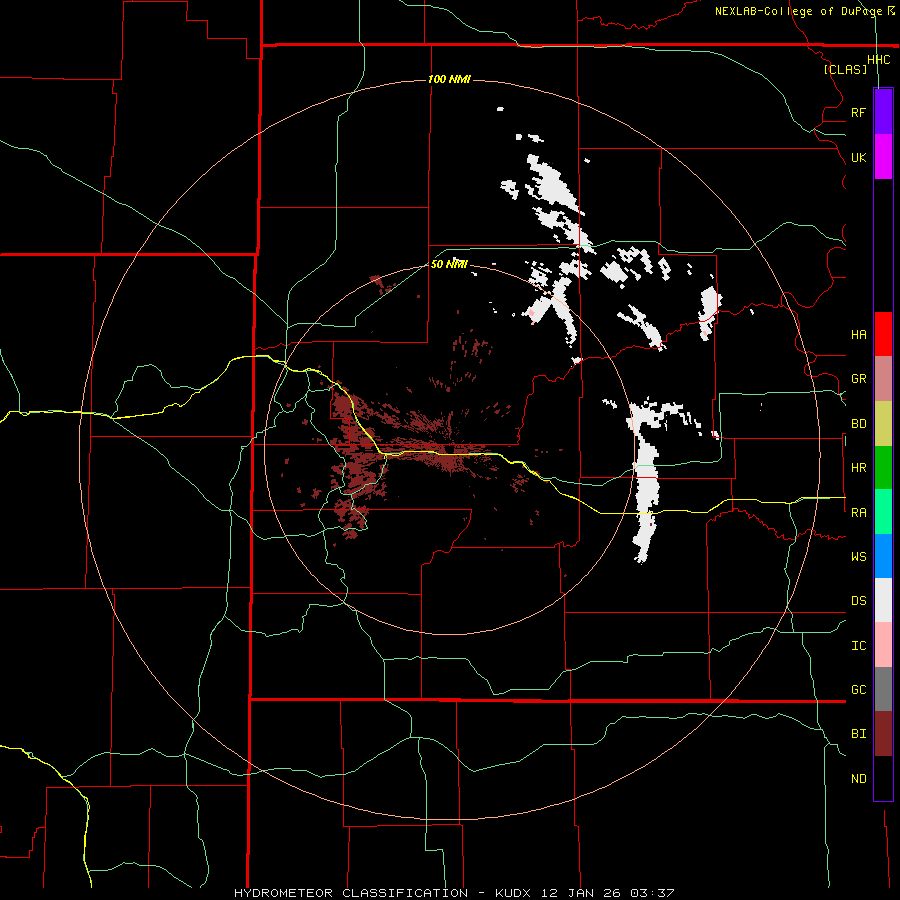The image size is (900, 900).
Task: Click the GR legend label
Action: pyautogui.click(x=858, y=379)
